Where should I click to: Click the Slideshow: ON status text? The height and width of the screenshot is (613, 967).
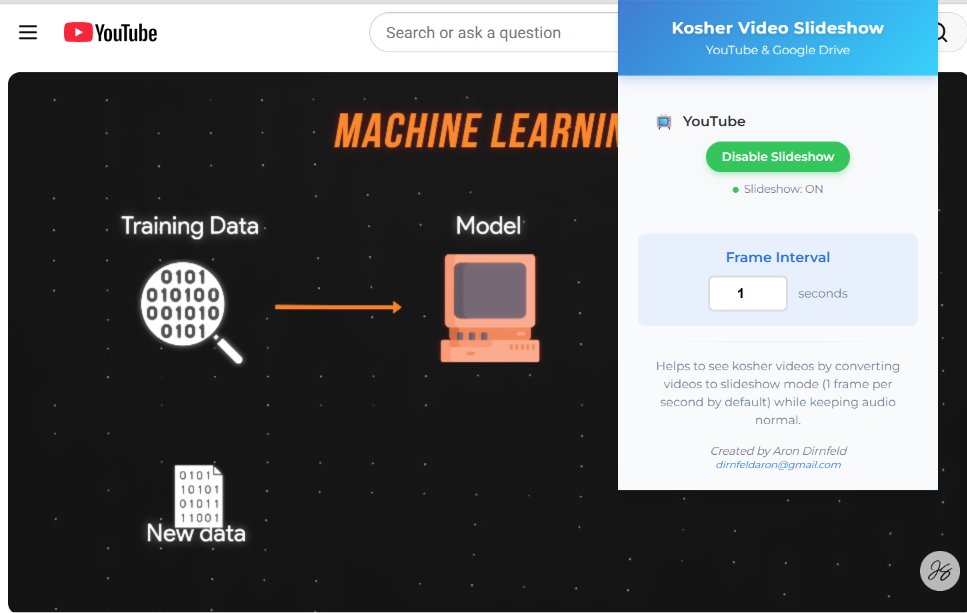click(x=783, y=189)
